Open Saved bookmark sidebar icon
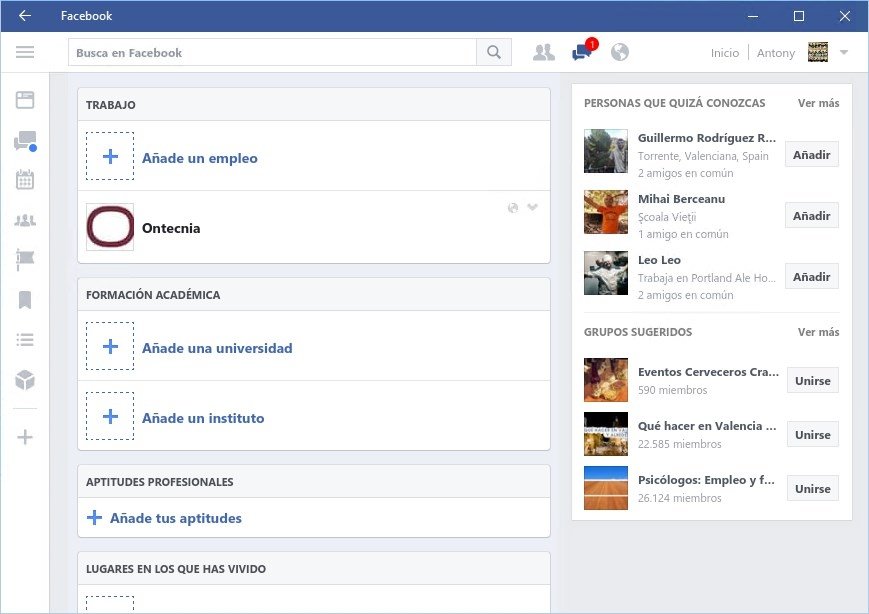Image resolution: width=869 pixels, height=614 pixels. point(25,300)
